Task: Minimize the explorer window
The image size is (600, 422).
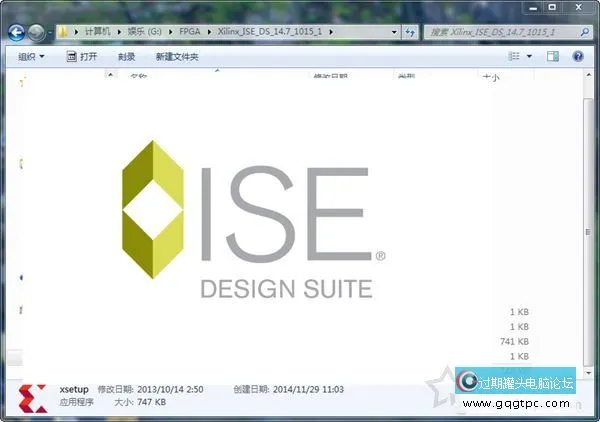Action: click(534, 7)
